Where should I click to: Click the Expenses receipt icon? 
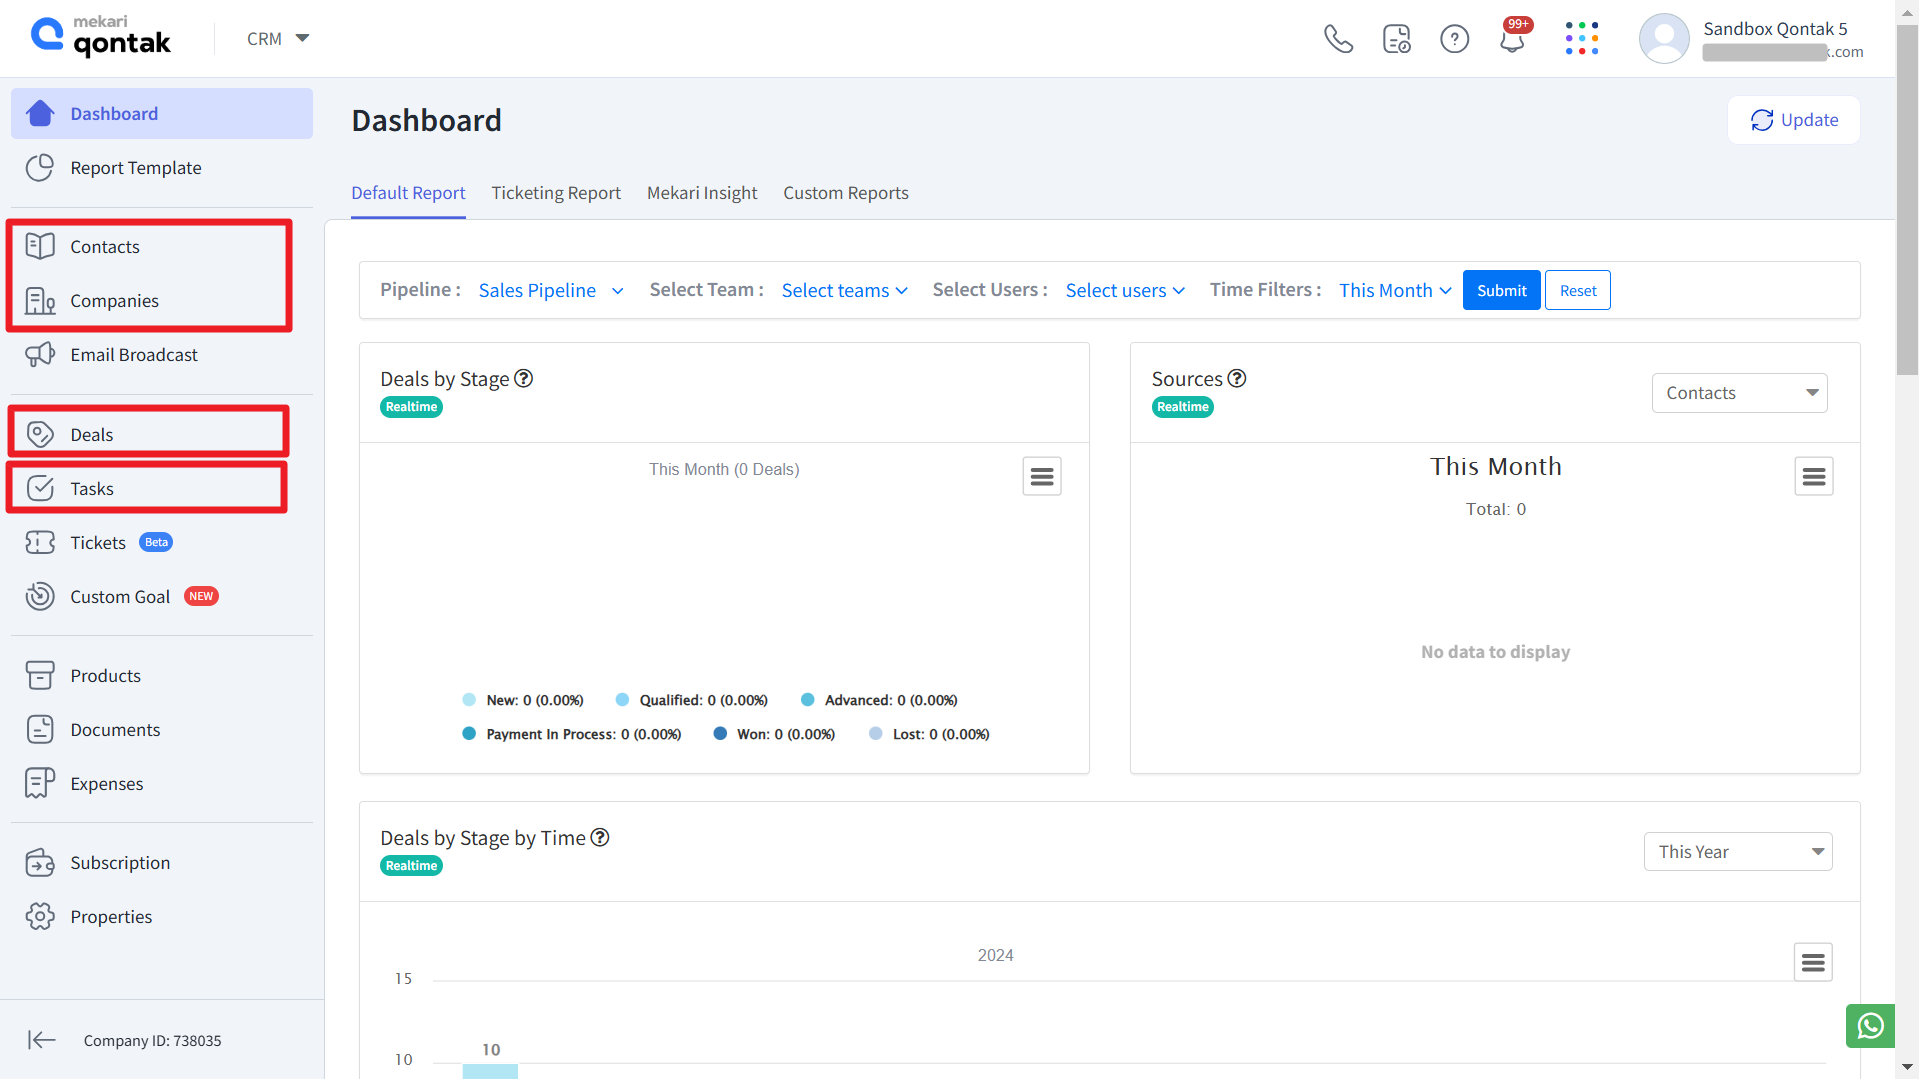coord(40,783)
